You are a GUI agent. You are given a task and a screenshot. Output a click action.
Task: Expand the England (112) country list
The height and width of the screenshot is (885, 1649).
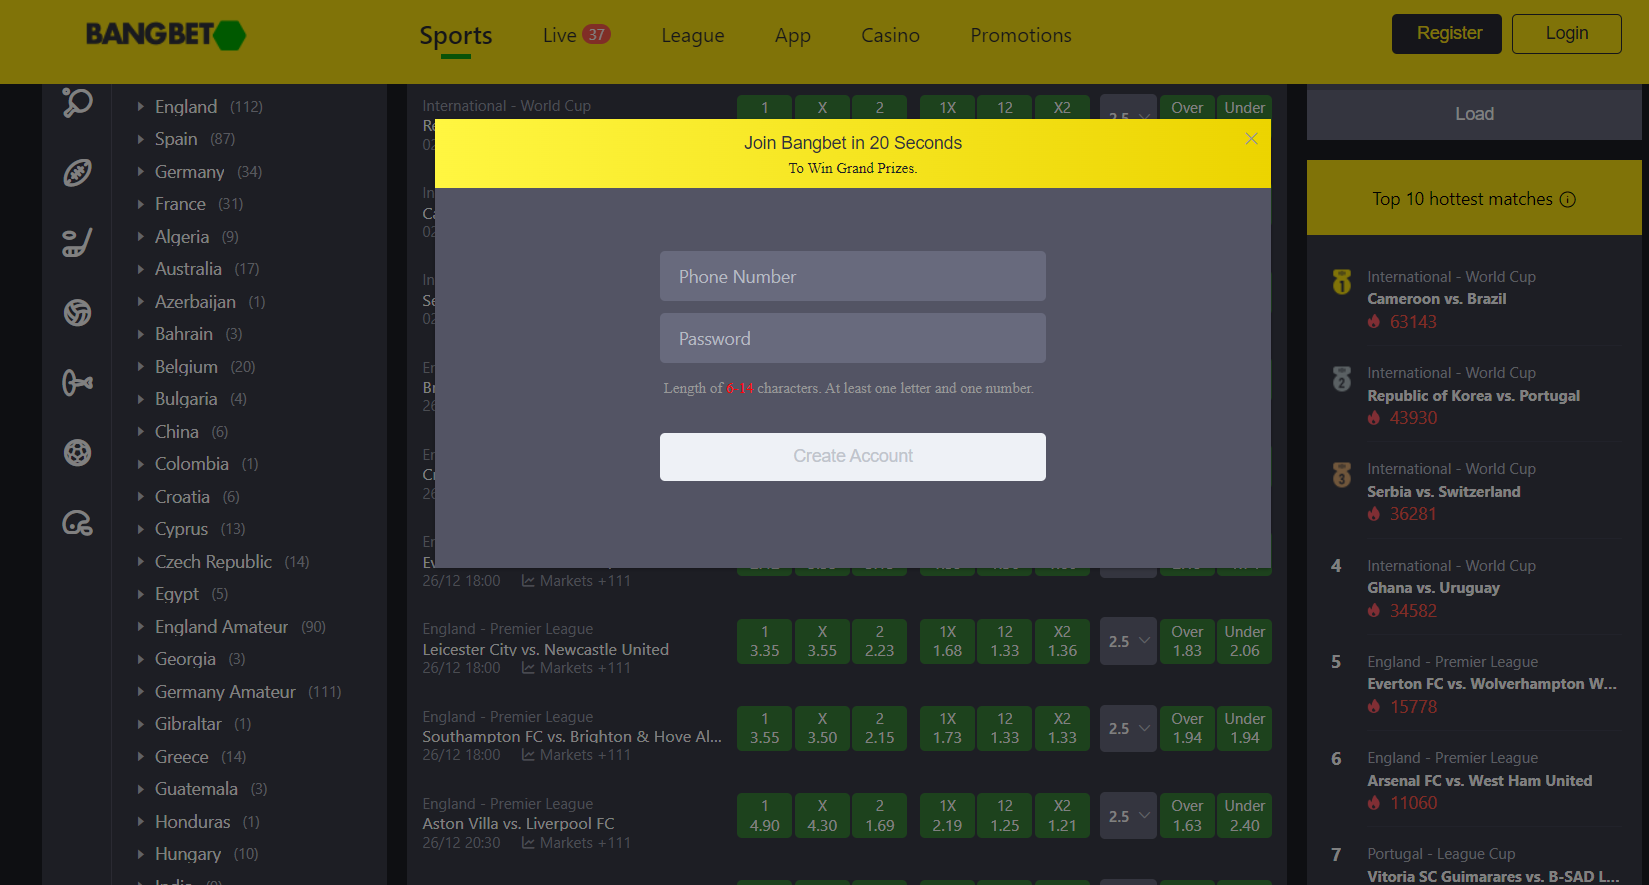point(141,107)
